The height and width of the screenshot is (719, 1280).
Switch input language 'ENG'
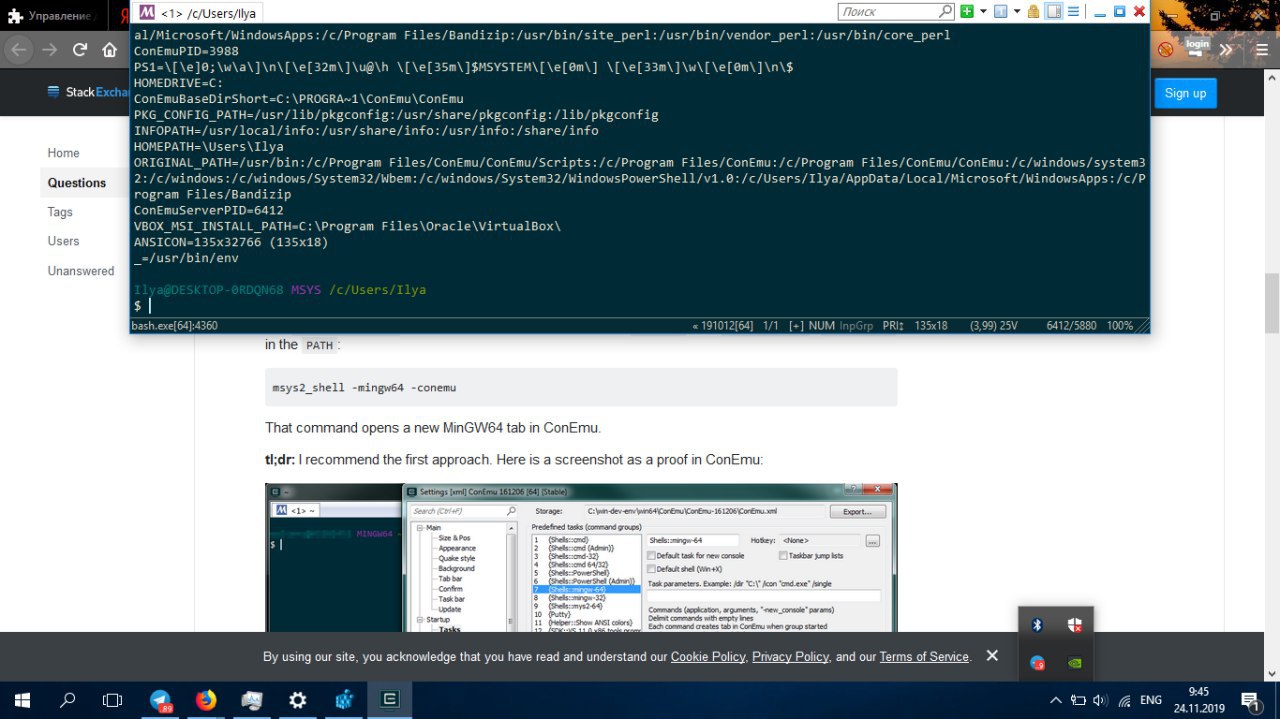1151,700
